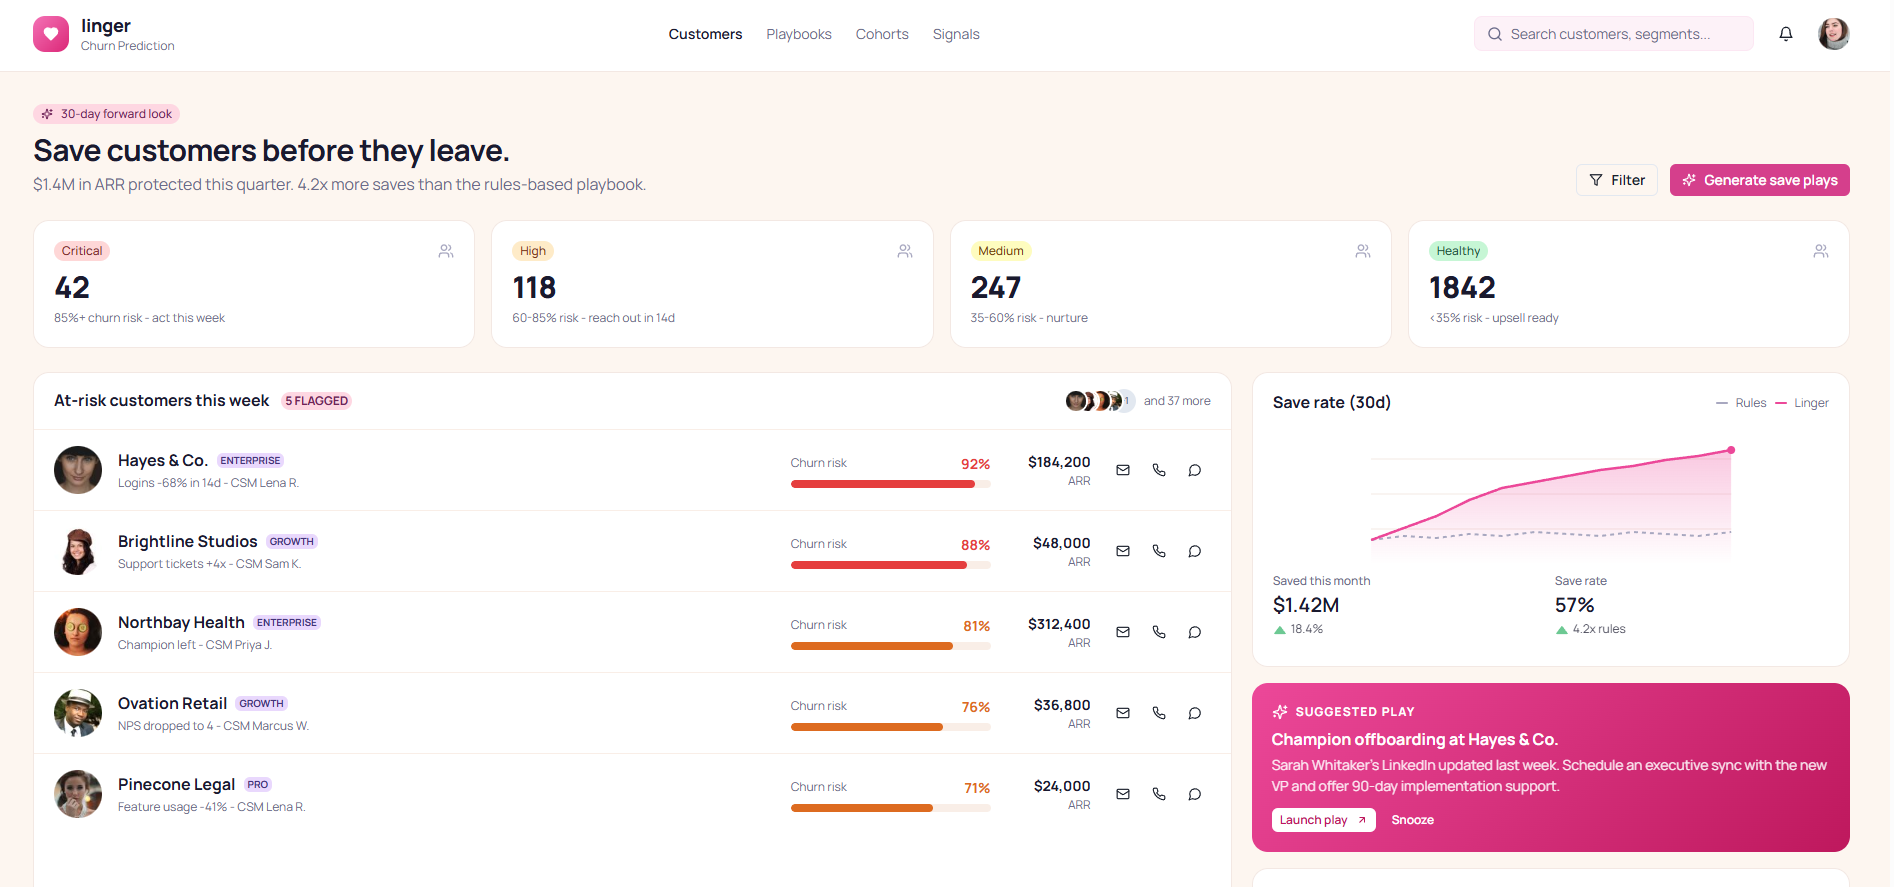Image resolution: width=1894 pixels, height=887 pixels.
Task: Toggle the Linger legend series
Action: 1802,403
